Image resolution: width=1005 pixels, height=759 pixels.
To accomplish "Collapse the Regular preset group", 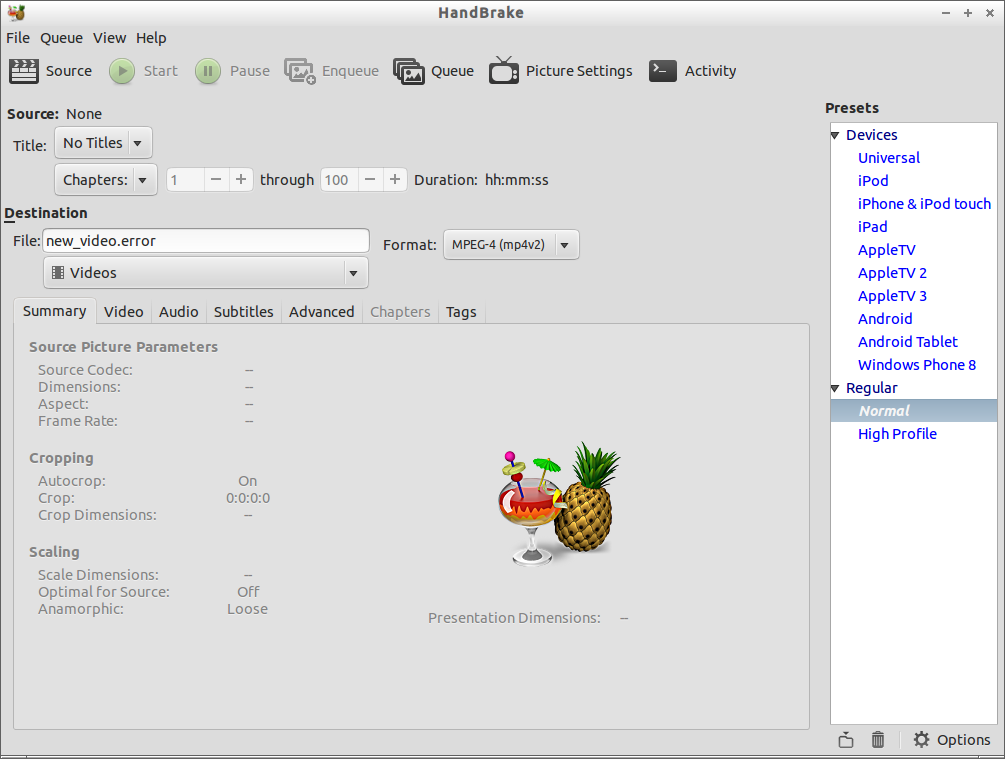I will [835, 388].
